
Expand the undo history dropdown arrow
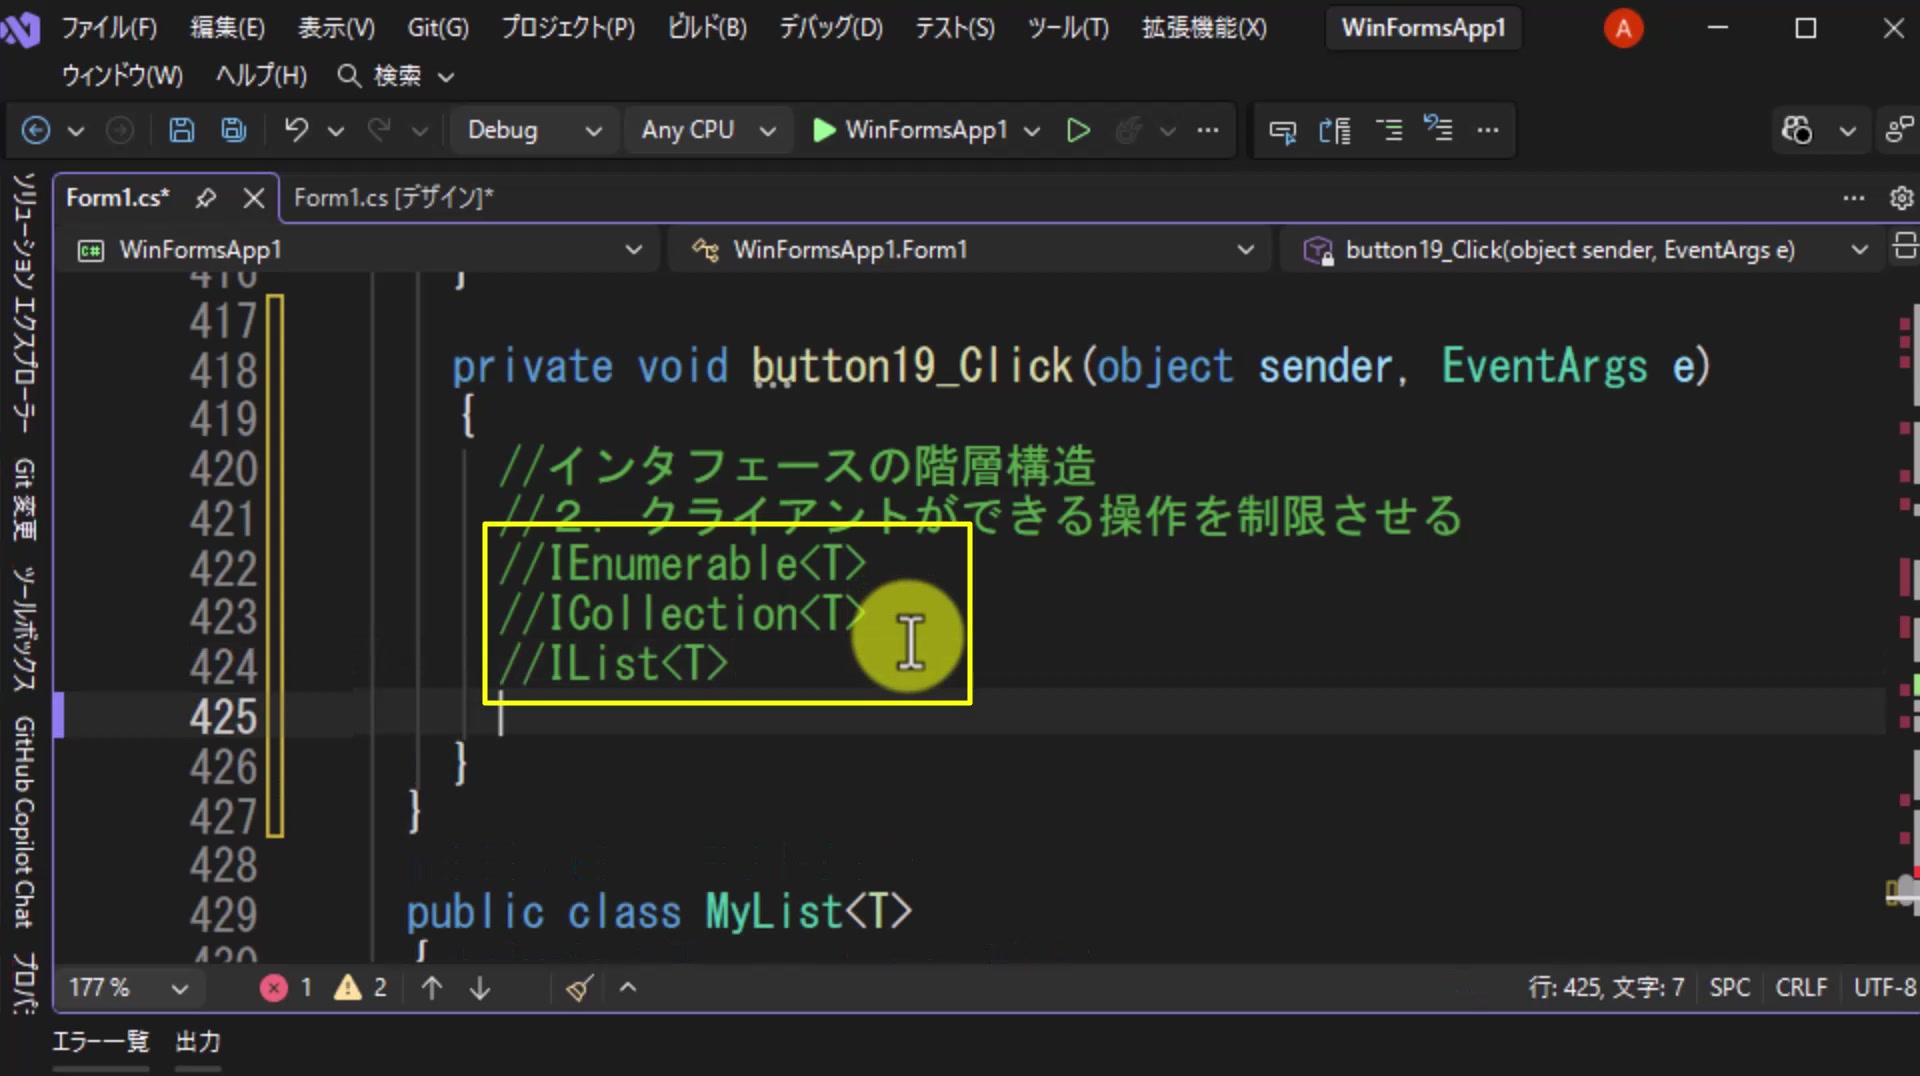[x=336, y=131]
